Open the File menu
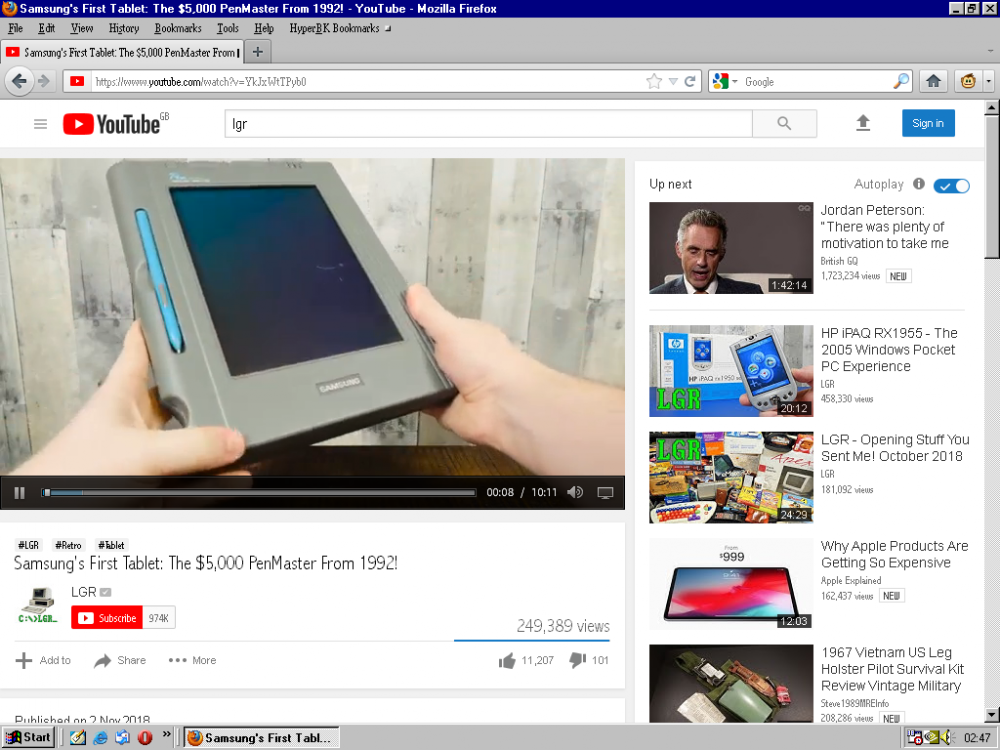Screen dimensions: 1000x750 (15, 28)
